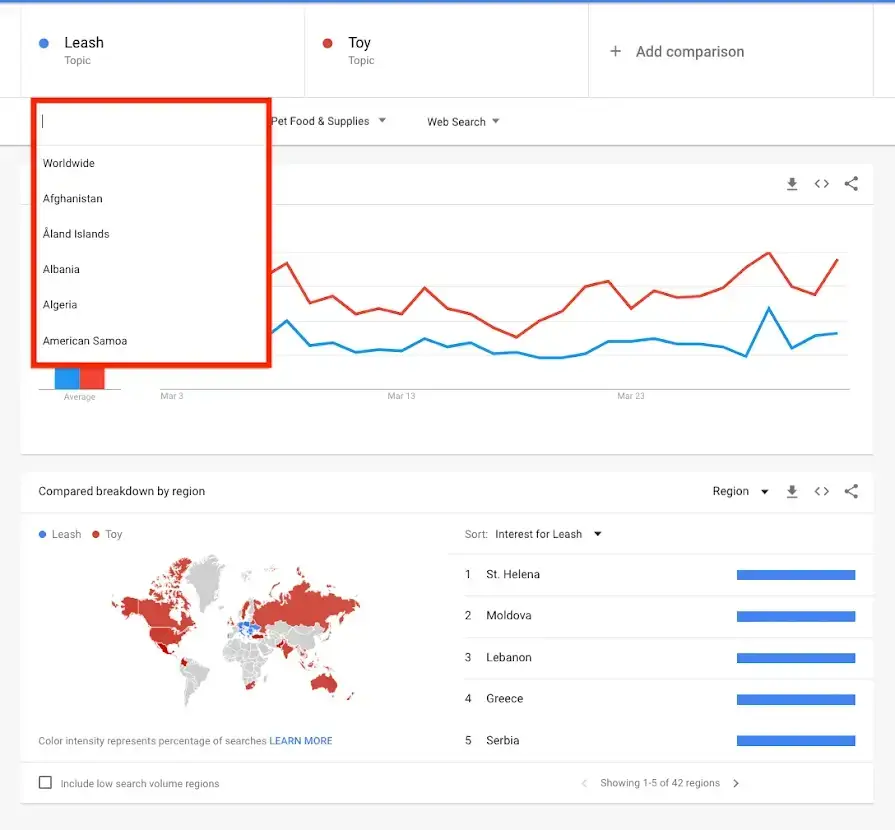Image resolution: width=895 pixels, height=830 pixels.
Task: Download the regional breakdown data
Action: (x=792, y=491)
